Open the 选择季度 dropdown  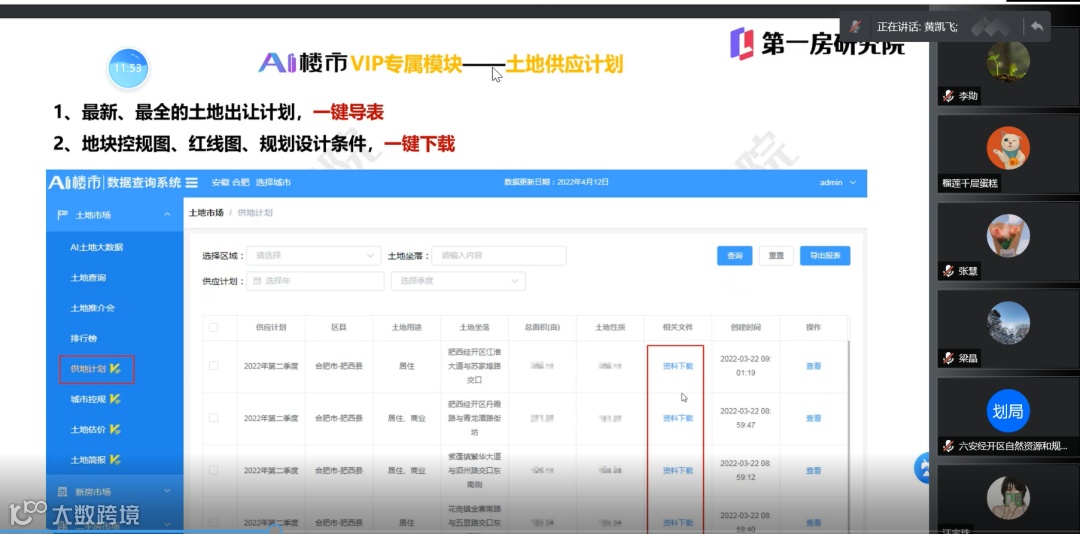457,281
